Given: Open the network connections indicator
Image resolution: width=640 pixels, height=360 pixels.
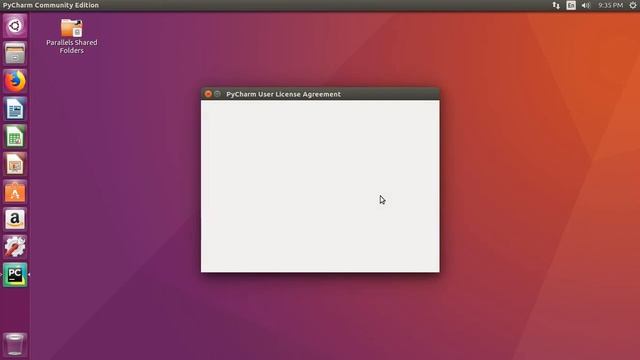Looking at the screenshot, I should pyautogui.click(x=556, y=5).
